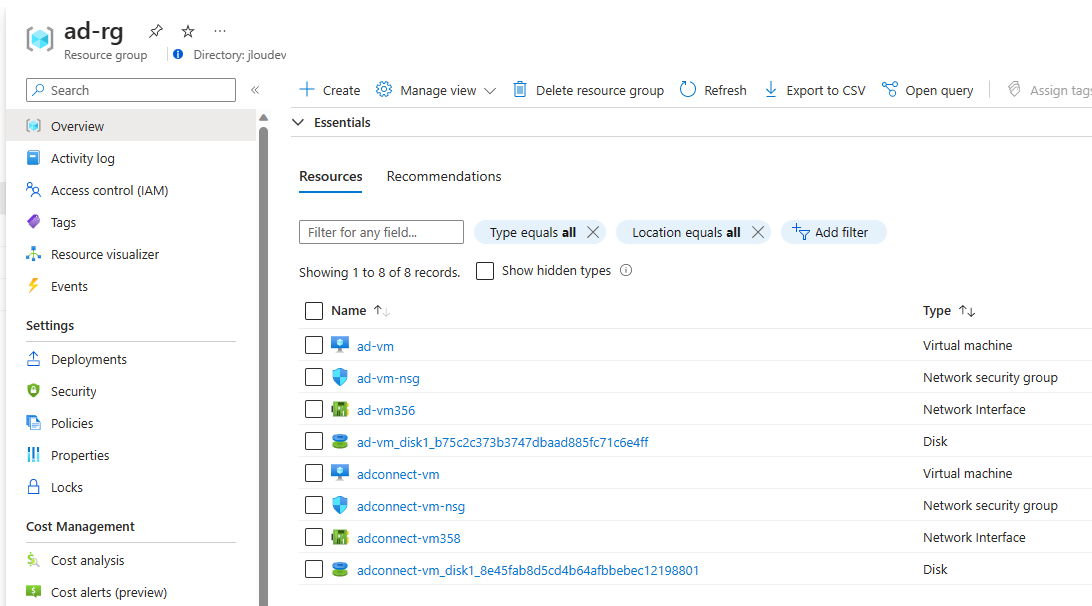Click the Open query icon

889,90
